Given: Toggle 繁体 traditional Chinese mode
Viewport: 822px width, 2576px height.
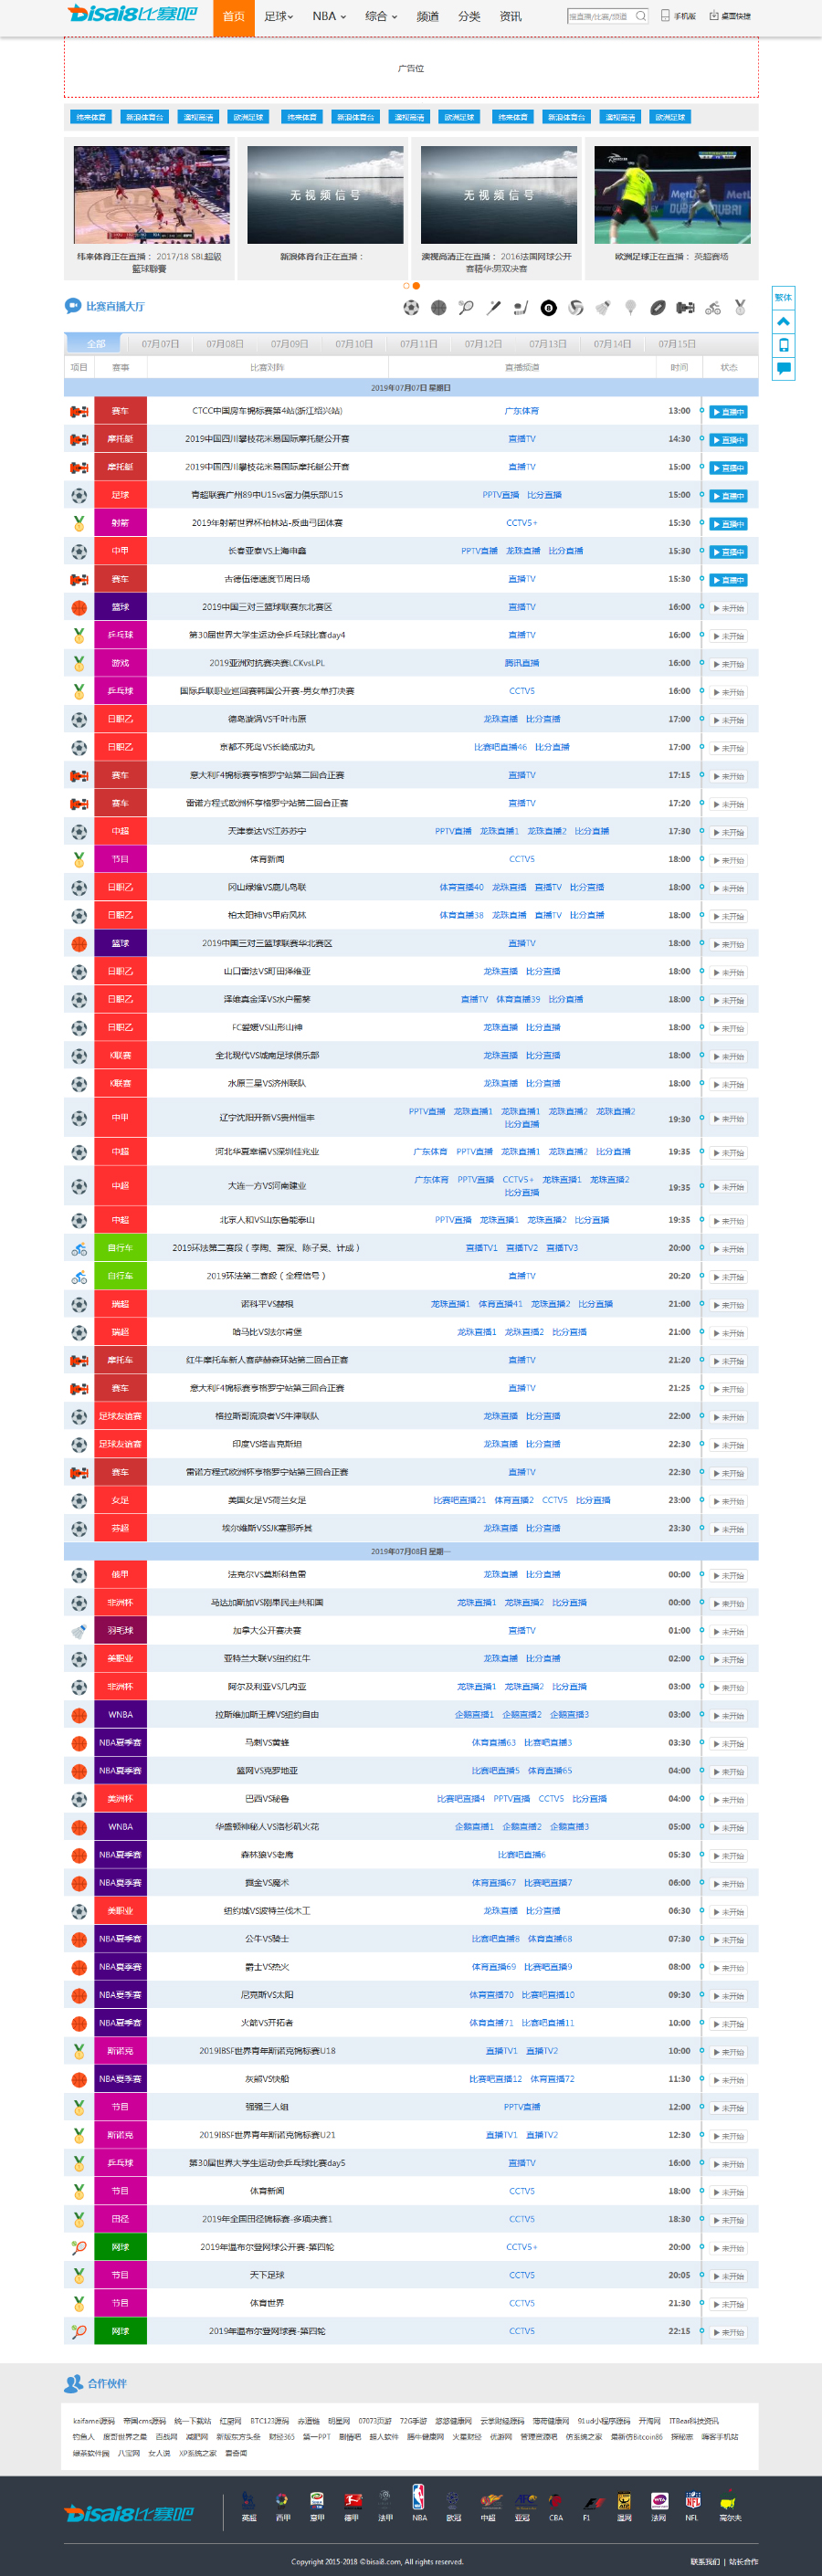Looking at the screenshot, I should click(783, 298).
